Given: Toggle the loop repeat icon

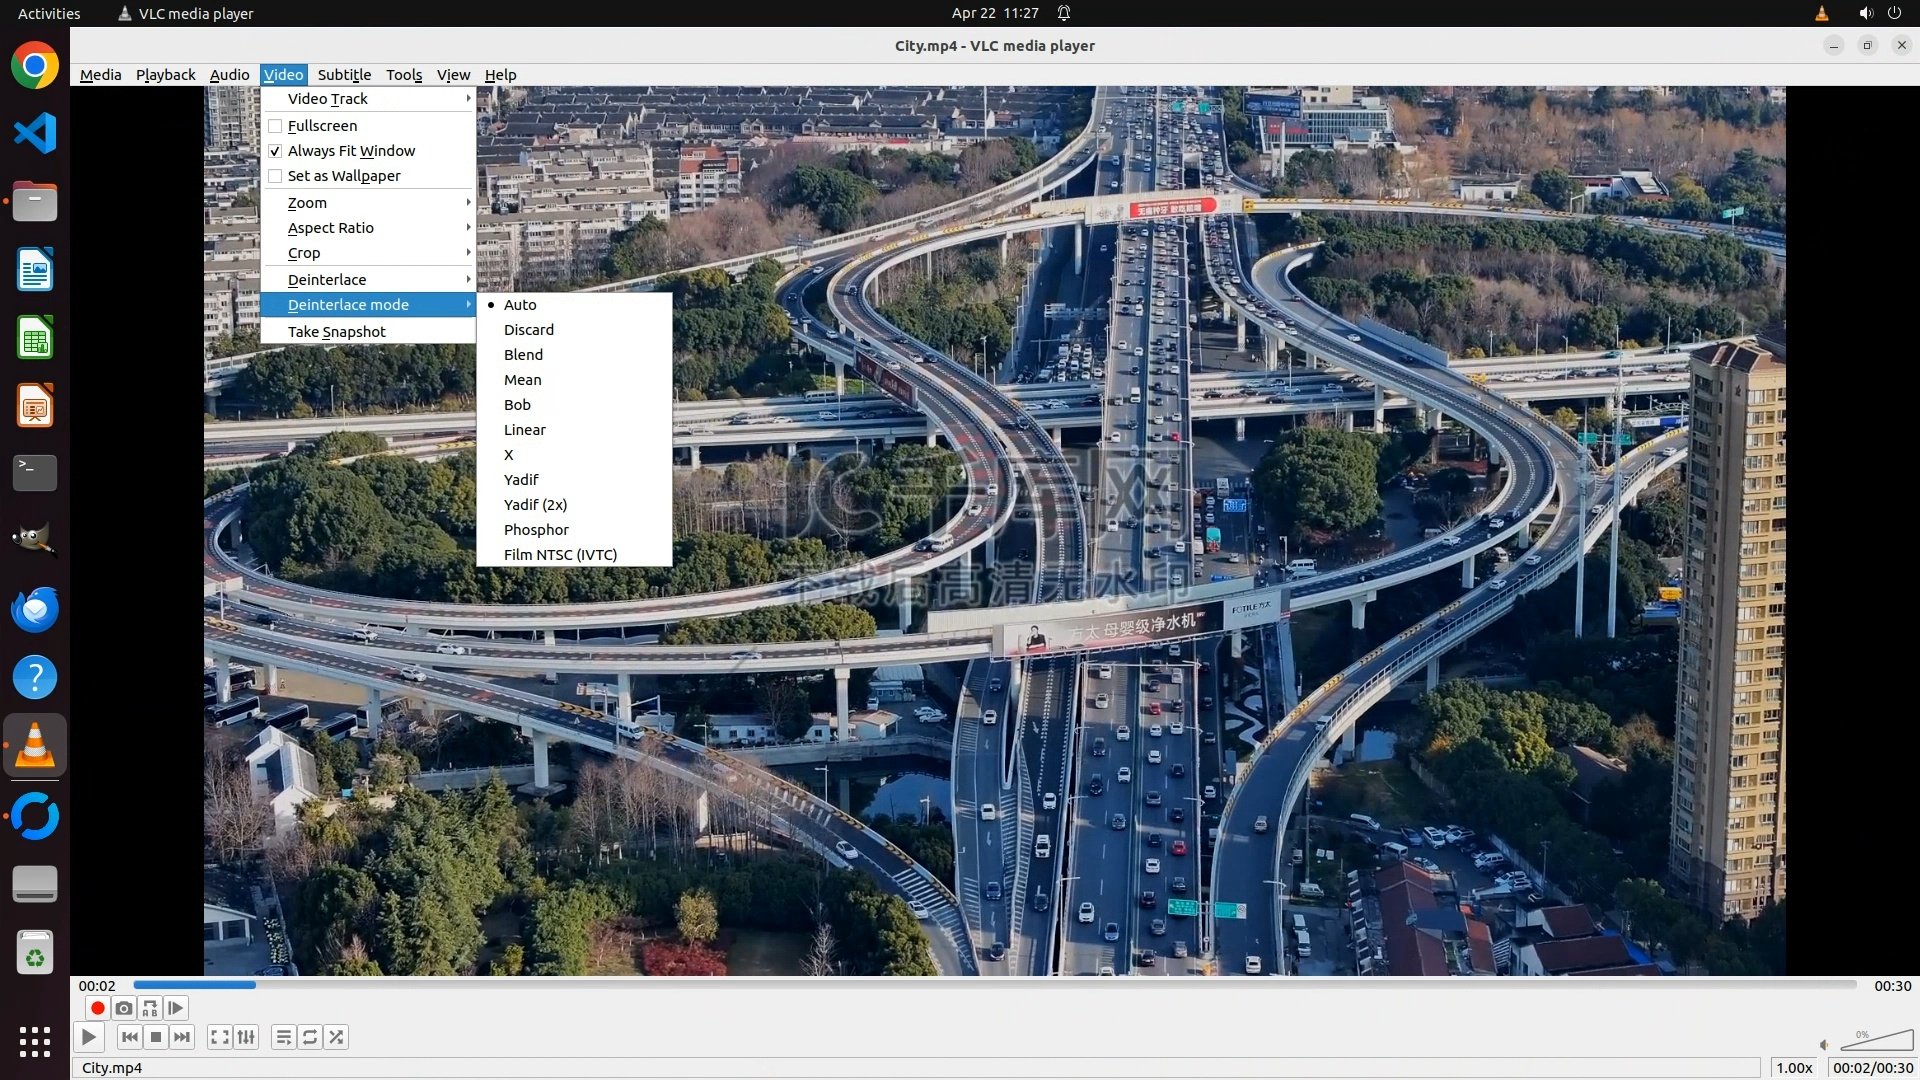Looking at the screenshot, I should (310, 1037).
